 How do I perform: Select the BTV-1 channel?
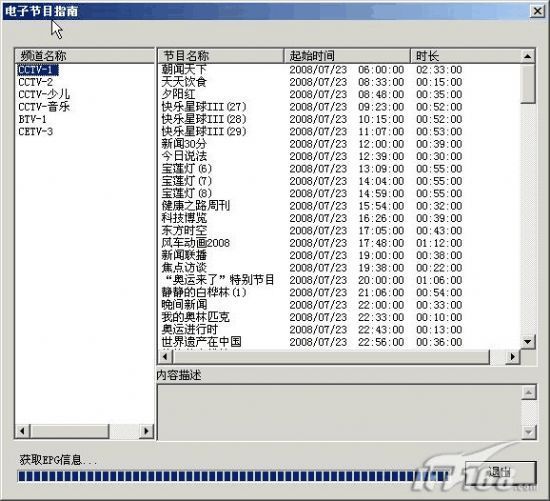coord(32,119)
